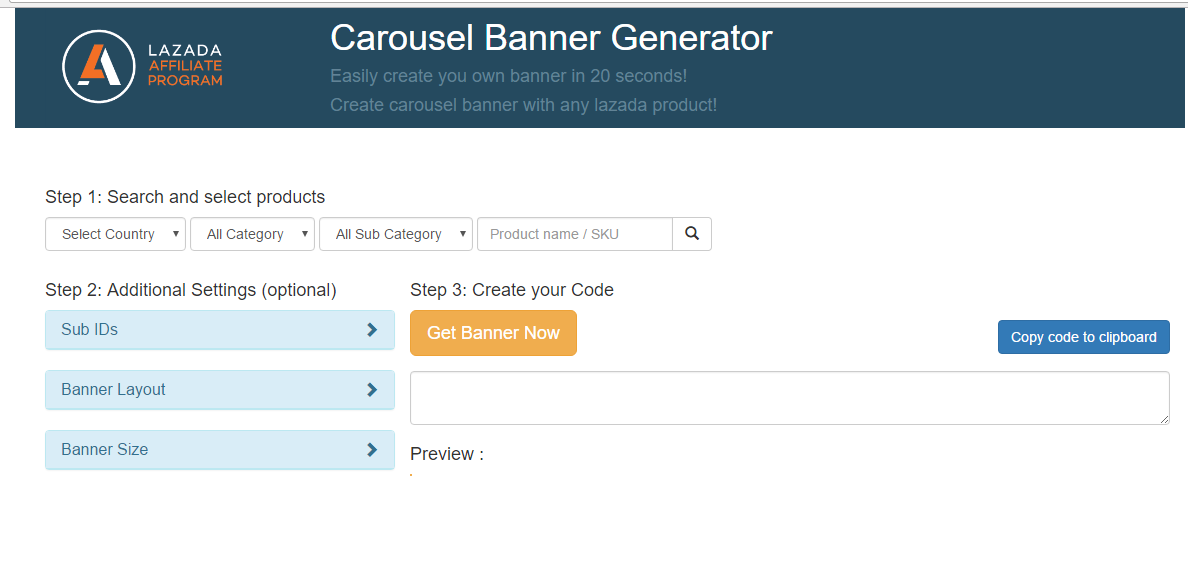Open the Select Country dropdown

click(x=116, y=234)
